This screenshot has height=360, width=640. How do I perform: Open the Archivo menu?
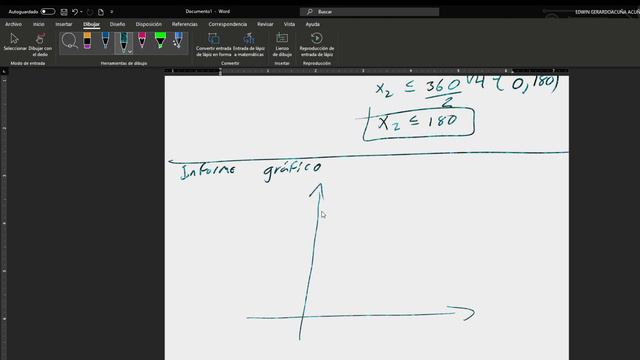[13, 24]
